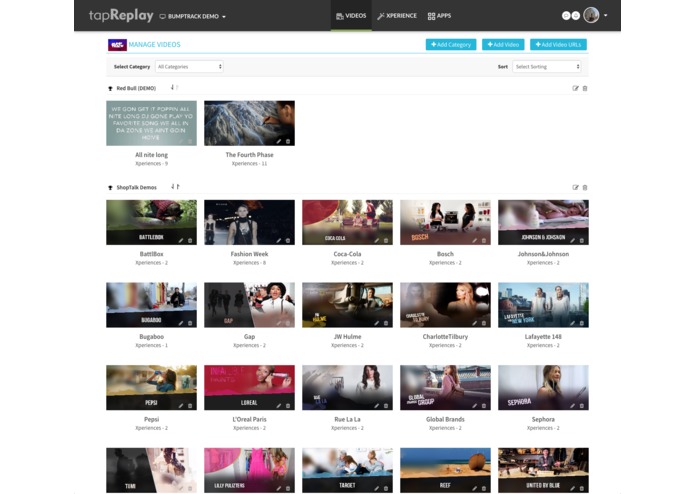Click the Add Video URLs button

click(558, 44)
